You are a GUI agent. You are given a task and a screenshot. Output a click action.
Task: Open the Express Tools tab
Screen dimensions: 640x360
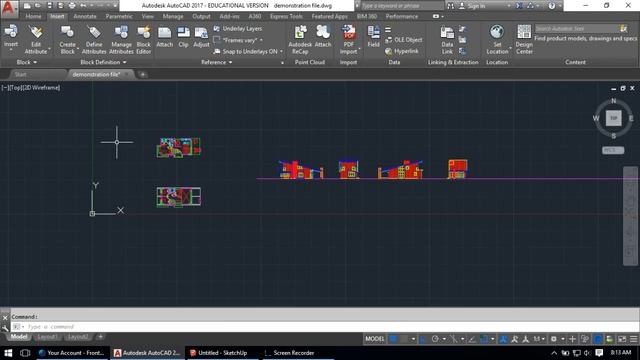click(286, 16)
